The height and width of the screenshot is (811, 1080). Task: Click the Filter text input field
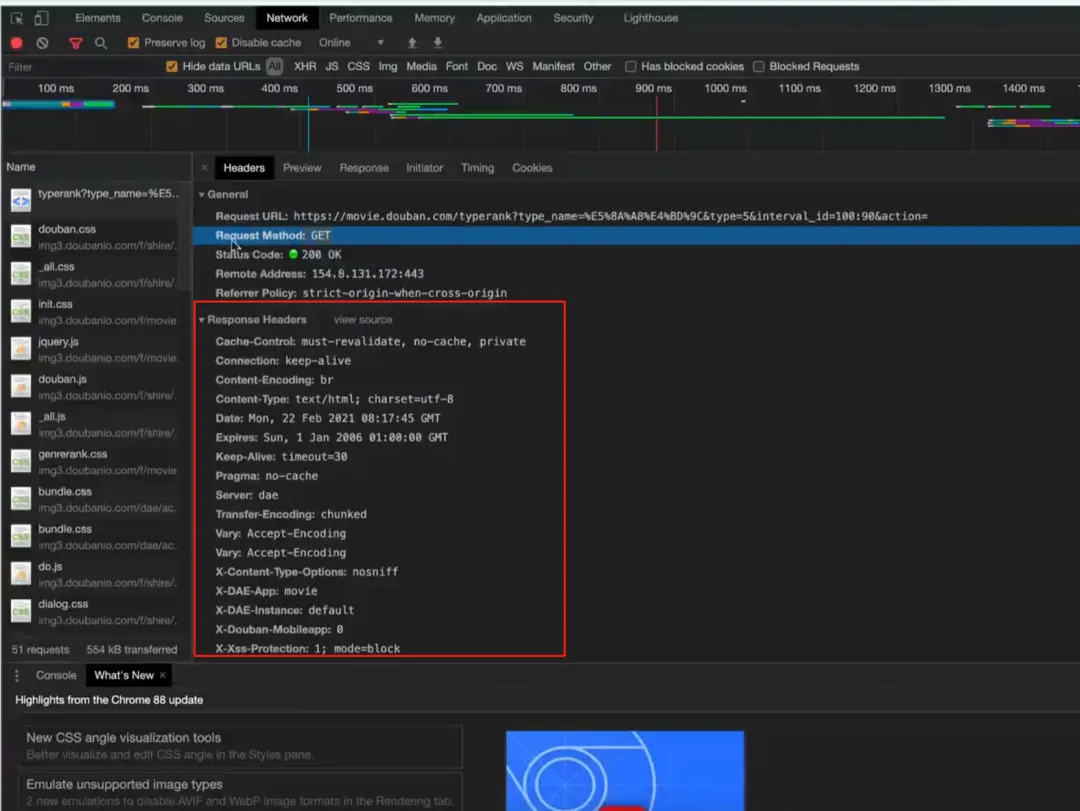(80, 67)
